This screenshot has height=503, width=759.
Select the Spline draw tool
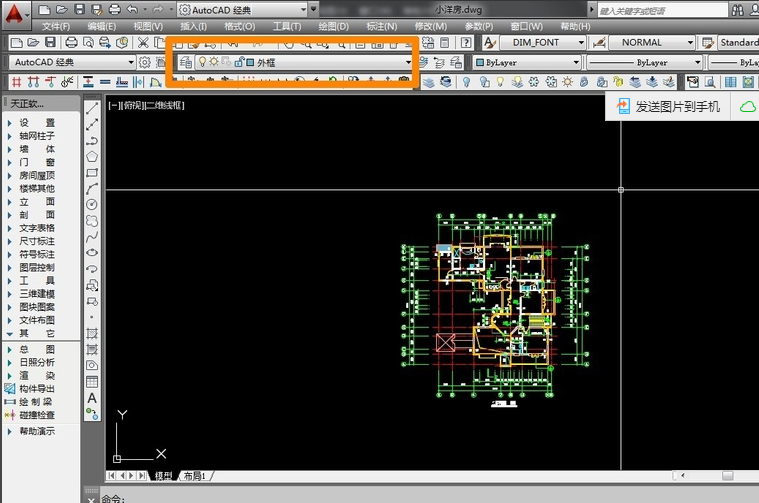pyautogui.click(x=92, y=237)
